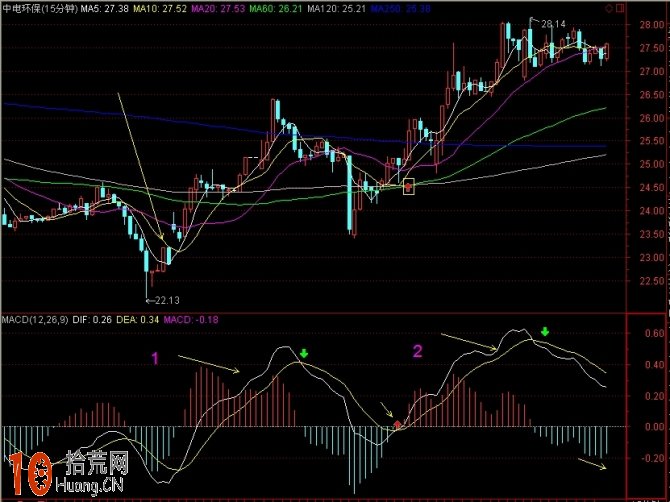This screenshot has height=502, width=670.
Task: Click the 0.00 MACD axis label
Action: 654,426
